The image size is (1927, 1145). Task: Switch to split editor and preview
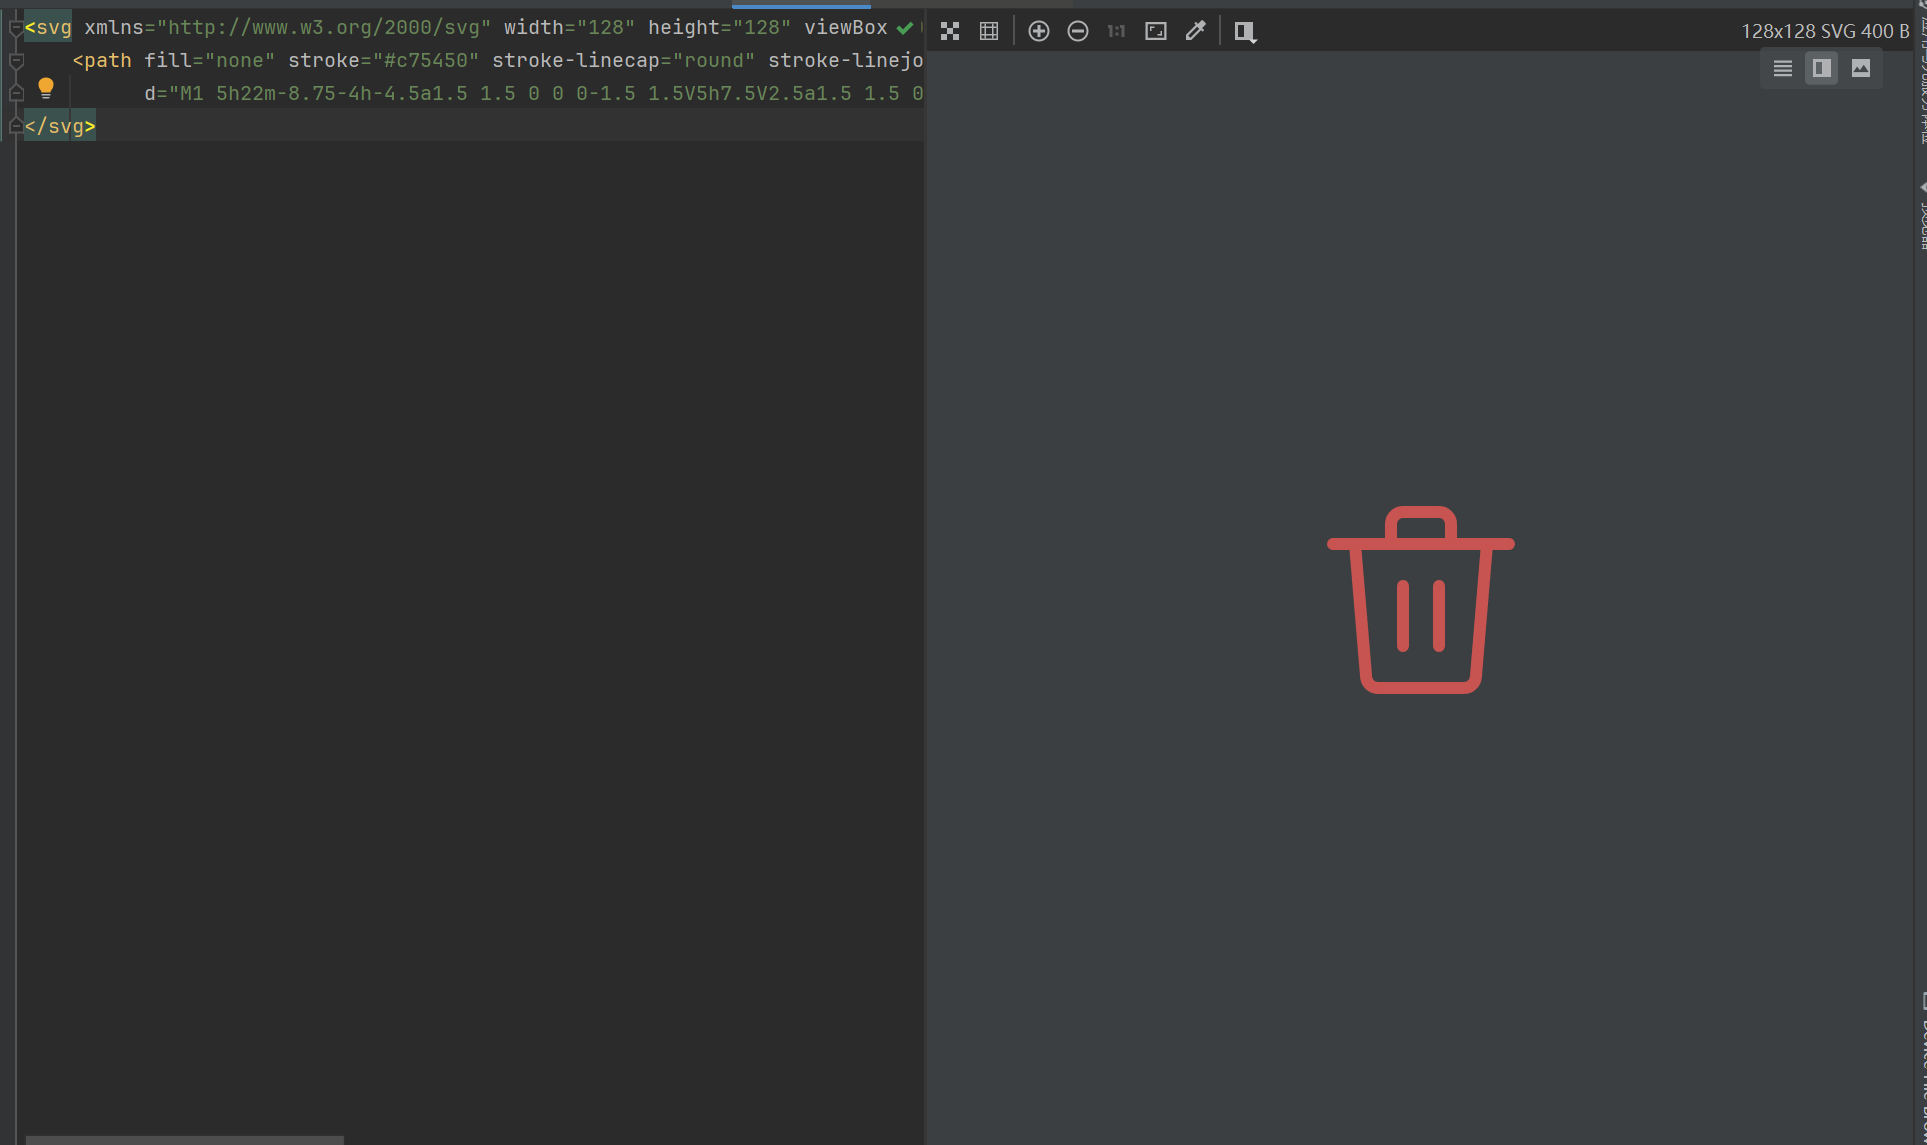point(1822,68)
